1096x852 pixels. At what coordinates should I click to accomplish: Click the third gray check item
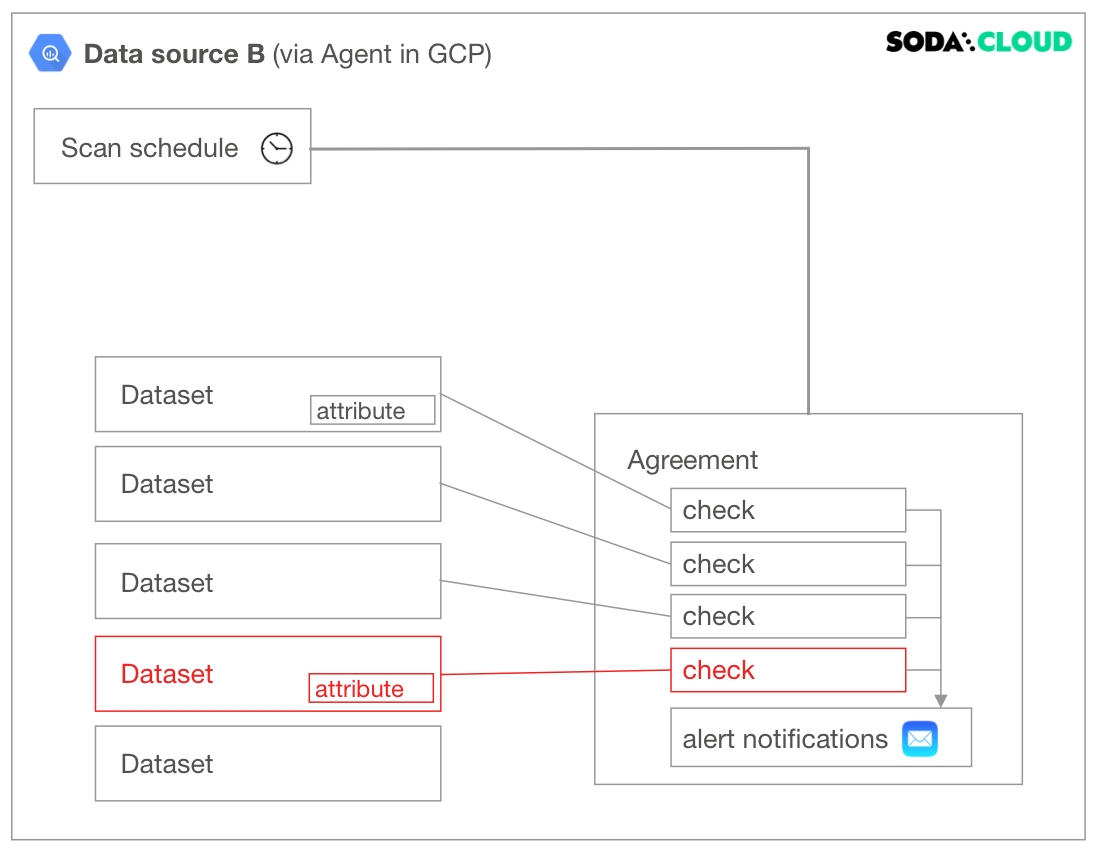pos(787,616)
